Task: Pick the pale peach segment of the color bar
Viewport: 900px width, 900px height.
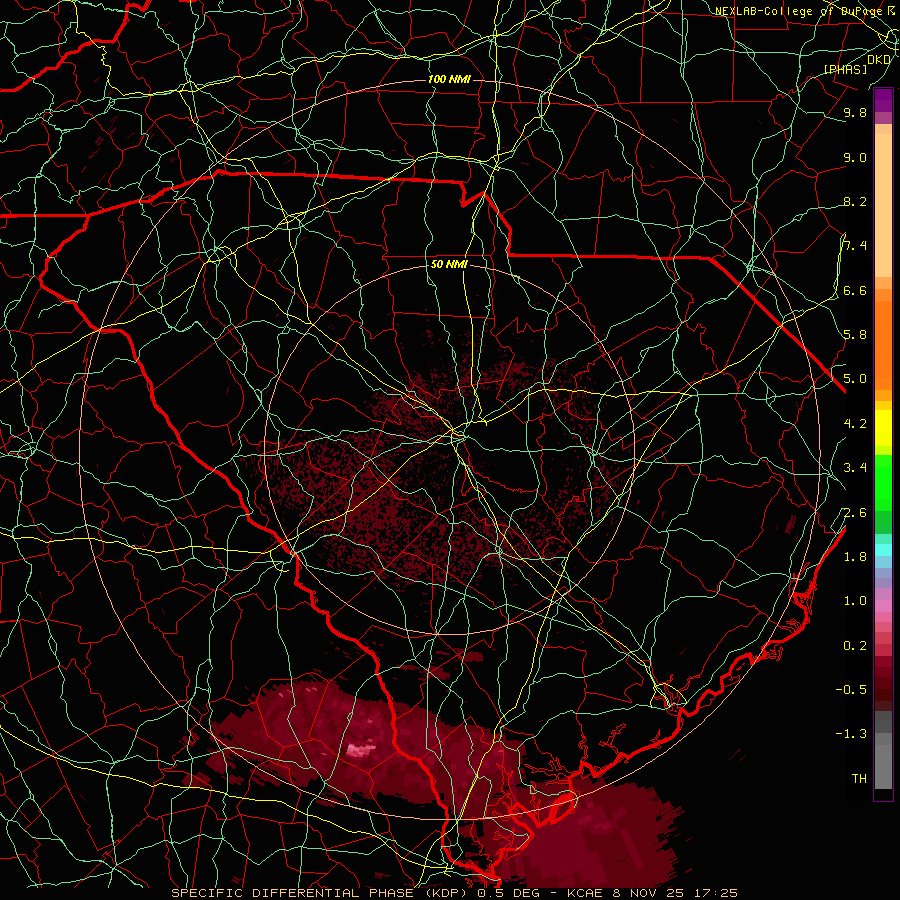Action: 883,207
